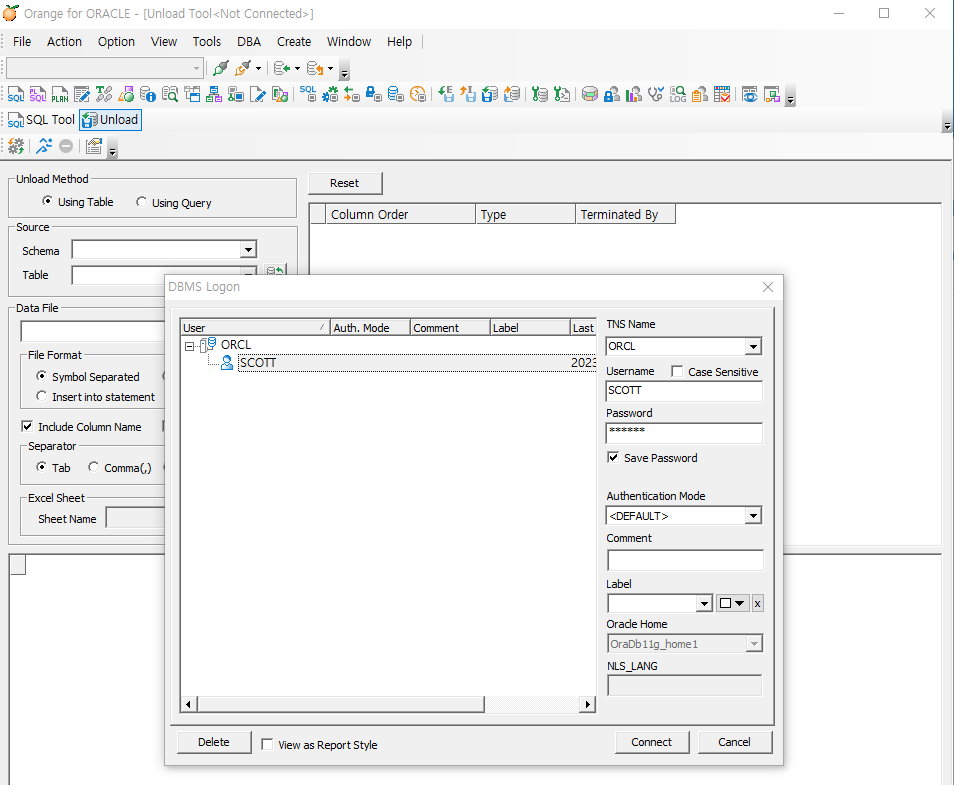Open the Oracle Home dropdown

(754, 644)
